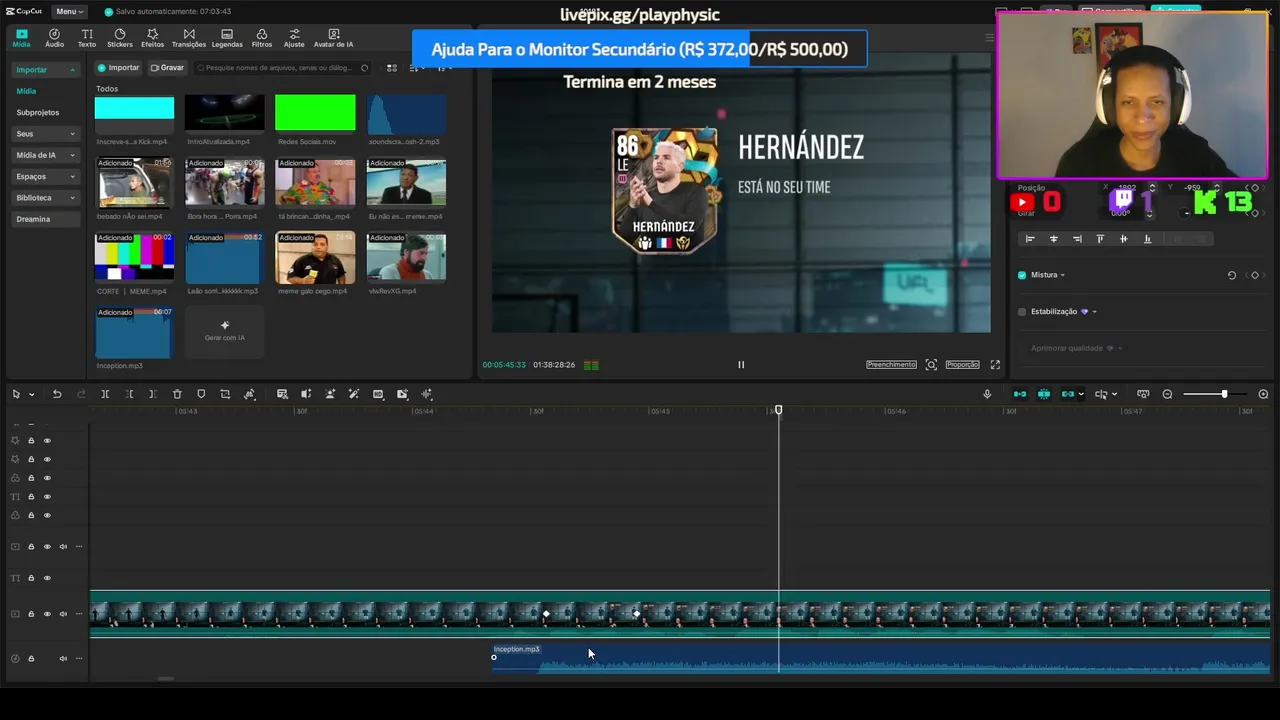Image resolution: width=1280 pixels, height=720 pixels.
Task: Click the Gravar record button
Action: tap(167, 68)
